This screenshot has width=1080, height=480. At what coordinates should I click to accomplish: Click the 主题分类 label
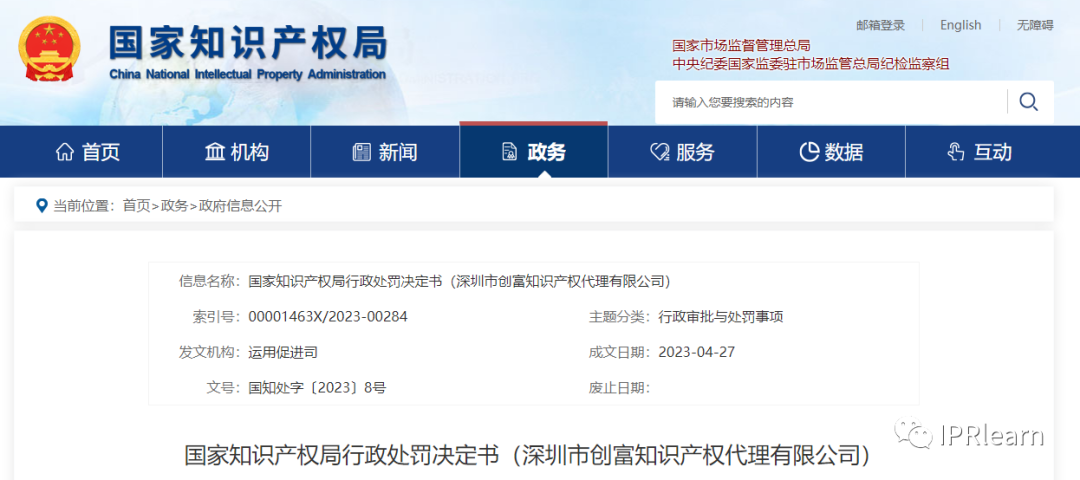tap(619, 317)
